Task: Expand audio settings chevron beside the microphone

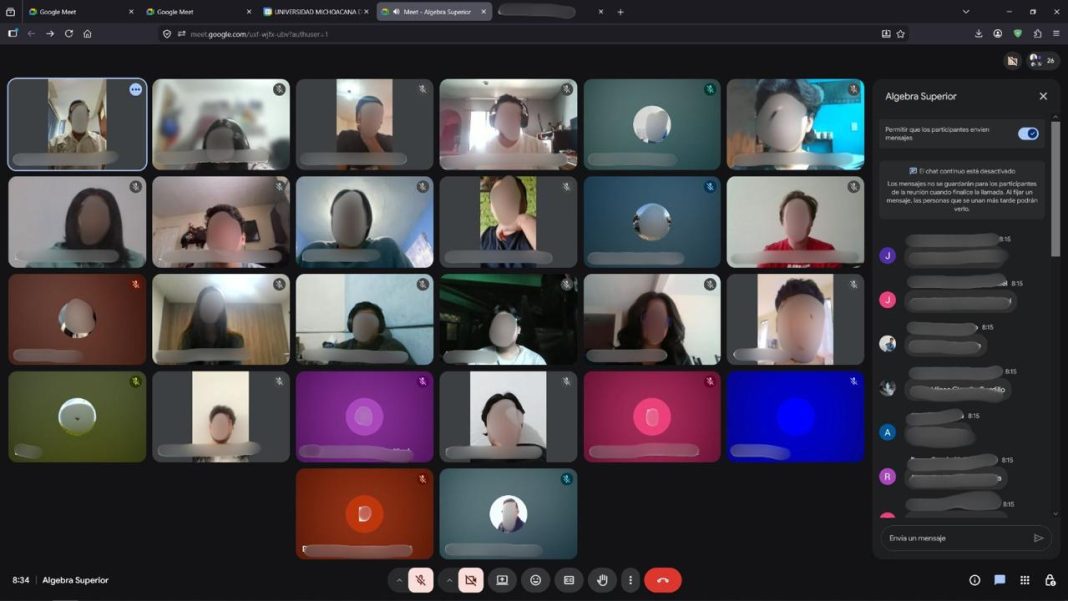Action: click(399, 580)
